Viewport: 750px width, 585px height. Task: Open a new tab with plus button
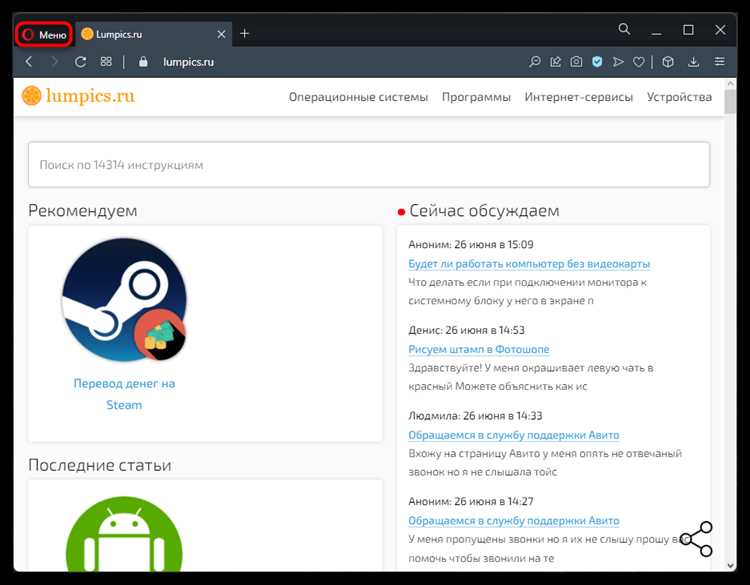(x=244, y=33)
